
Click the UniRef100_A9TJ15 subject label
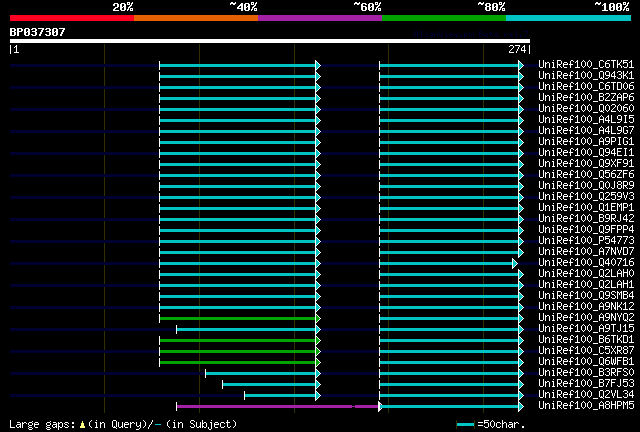pos(586,329)
